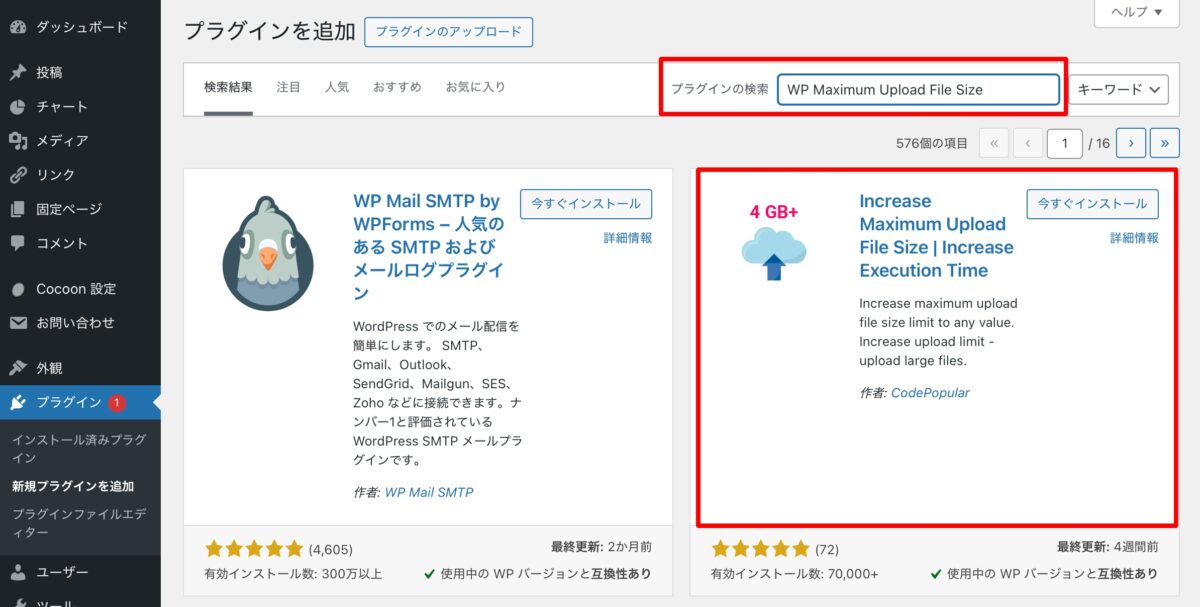Viewport: 1200px width, 607px height.
Task: Click the チャート pie chart icon
Action: 18,107
